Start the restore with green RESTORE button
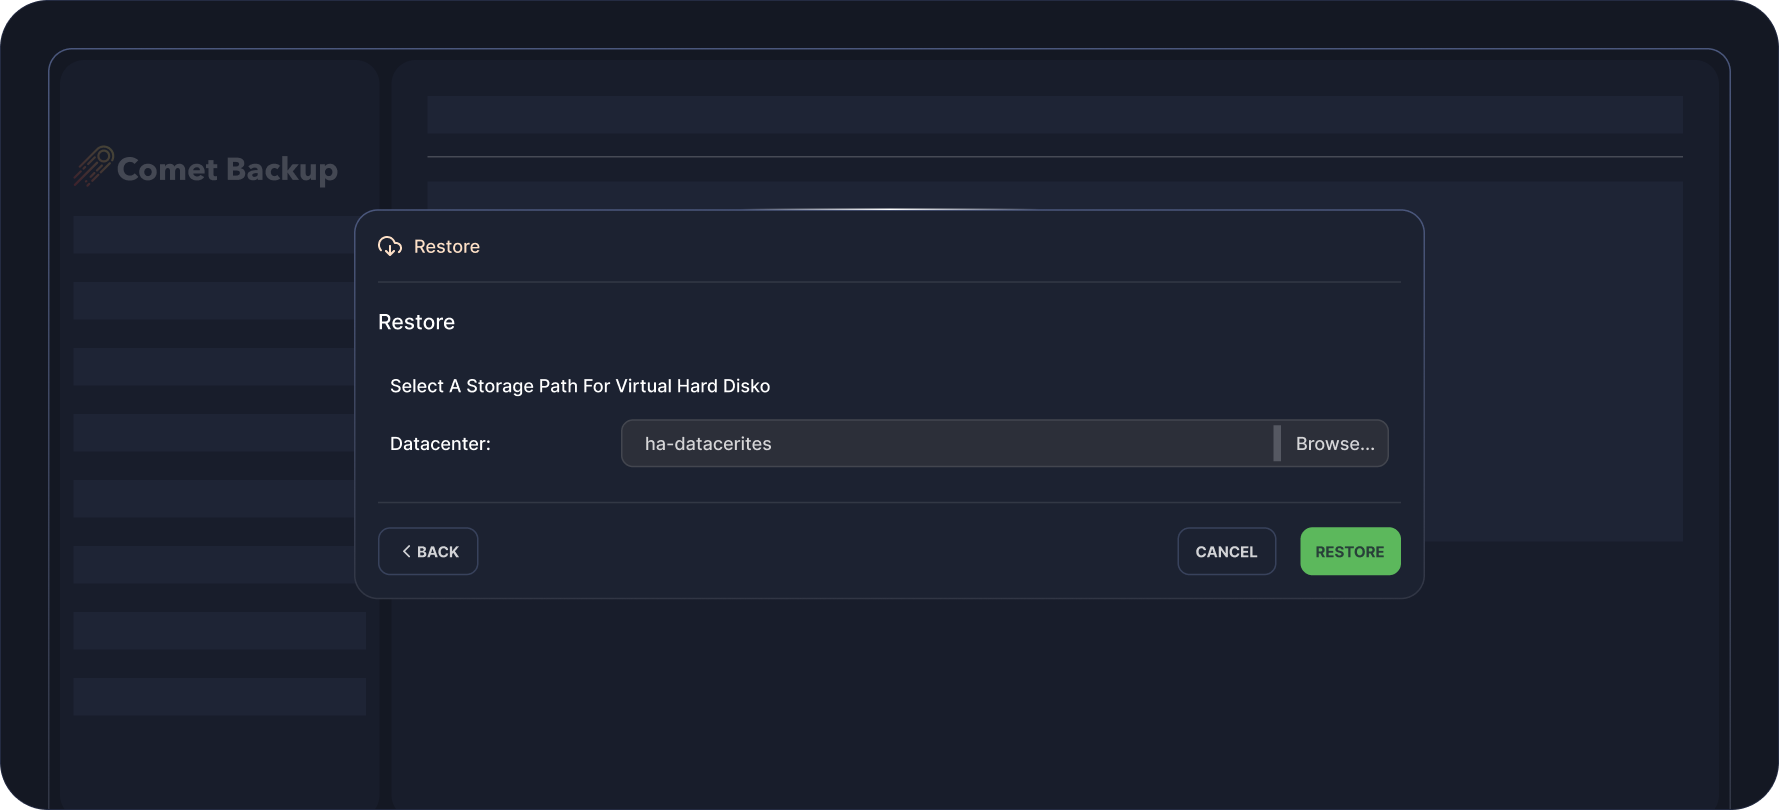Image resolution: width=1779 pixels, height=810 pixels. [x=1349, y=551]
